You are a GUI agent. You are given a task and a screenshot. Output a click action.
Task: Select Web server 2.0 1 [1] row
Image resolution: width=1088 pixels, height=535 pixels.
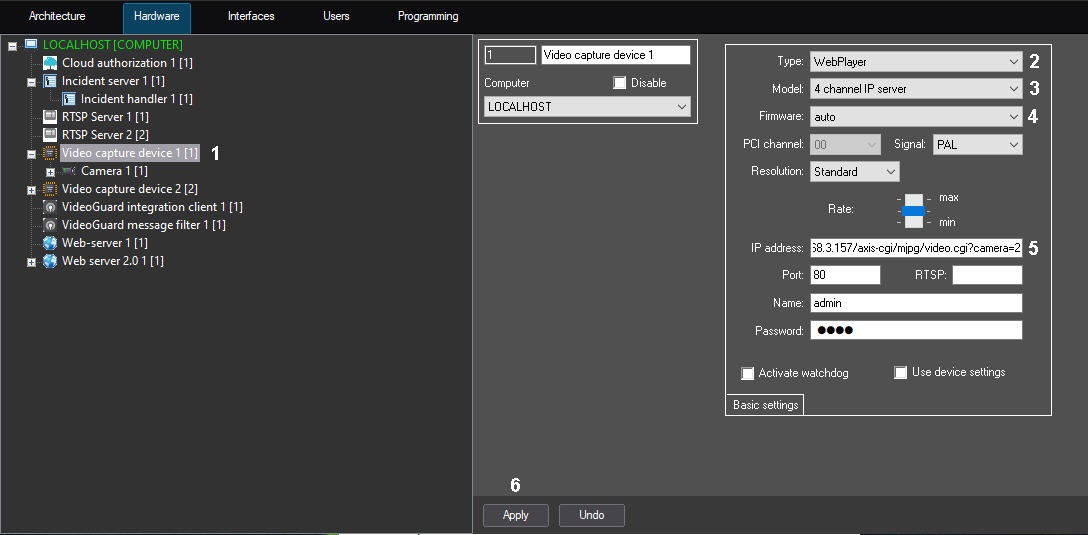coord(112,261)
